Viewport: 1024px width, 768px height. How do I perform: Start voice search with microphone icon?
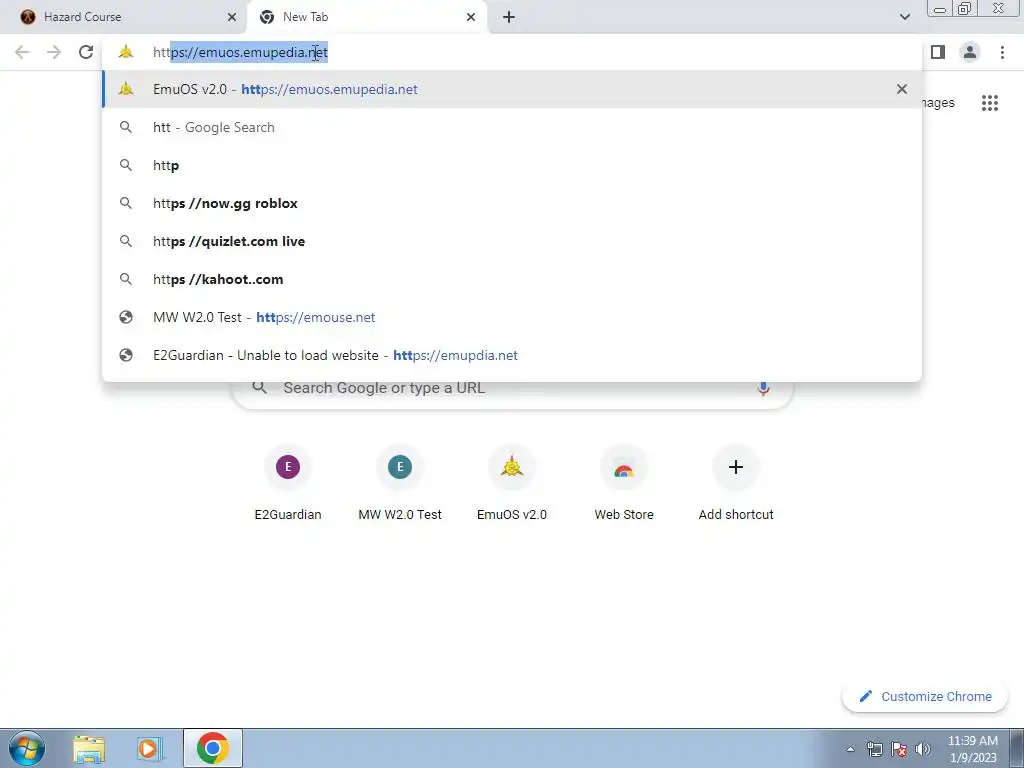763,389
